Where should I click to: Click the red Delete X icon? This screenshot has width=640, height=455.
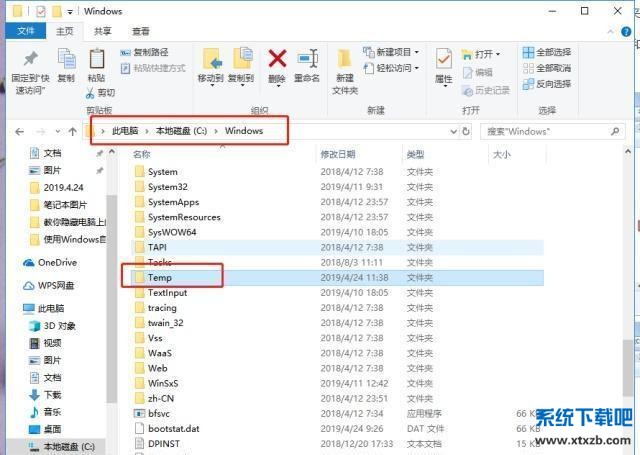pyautogui.click(x=277, y=59)
